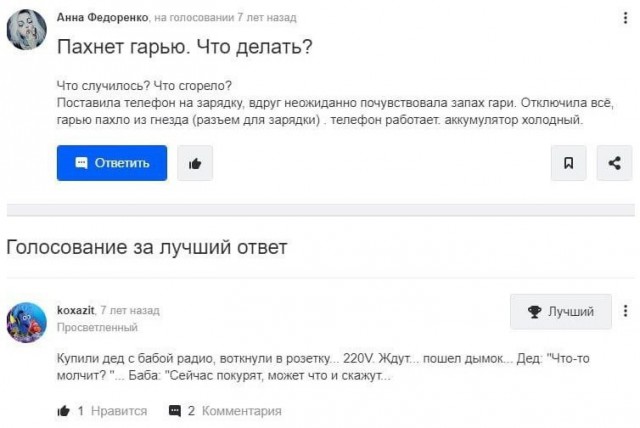Click the trophy icon on Лучший button
640x428 pixels.
point(535,311)
